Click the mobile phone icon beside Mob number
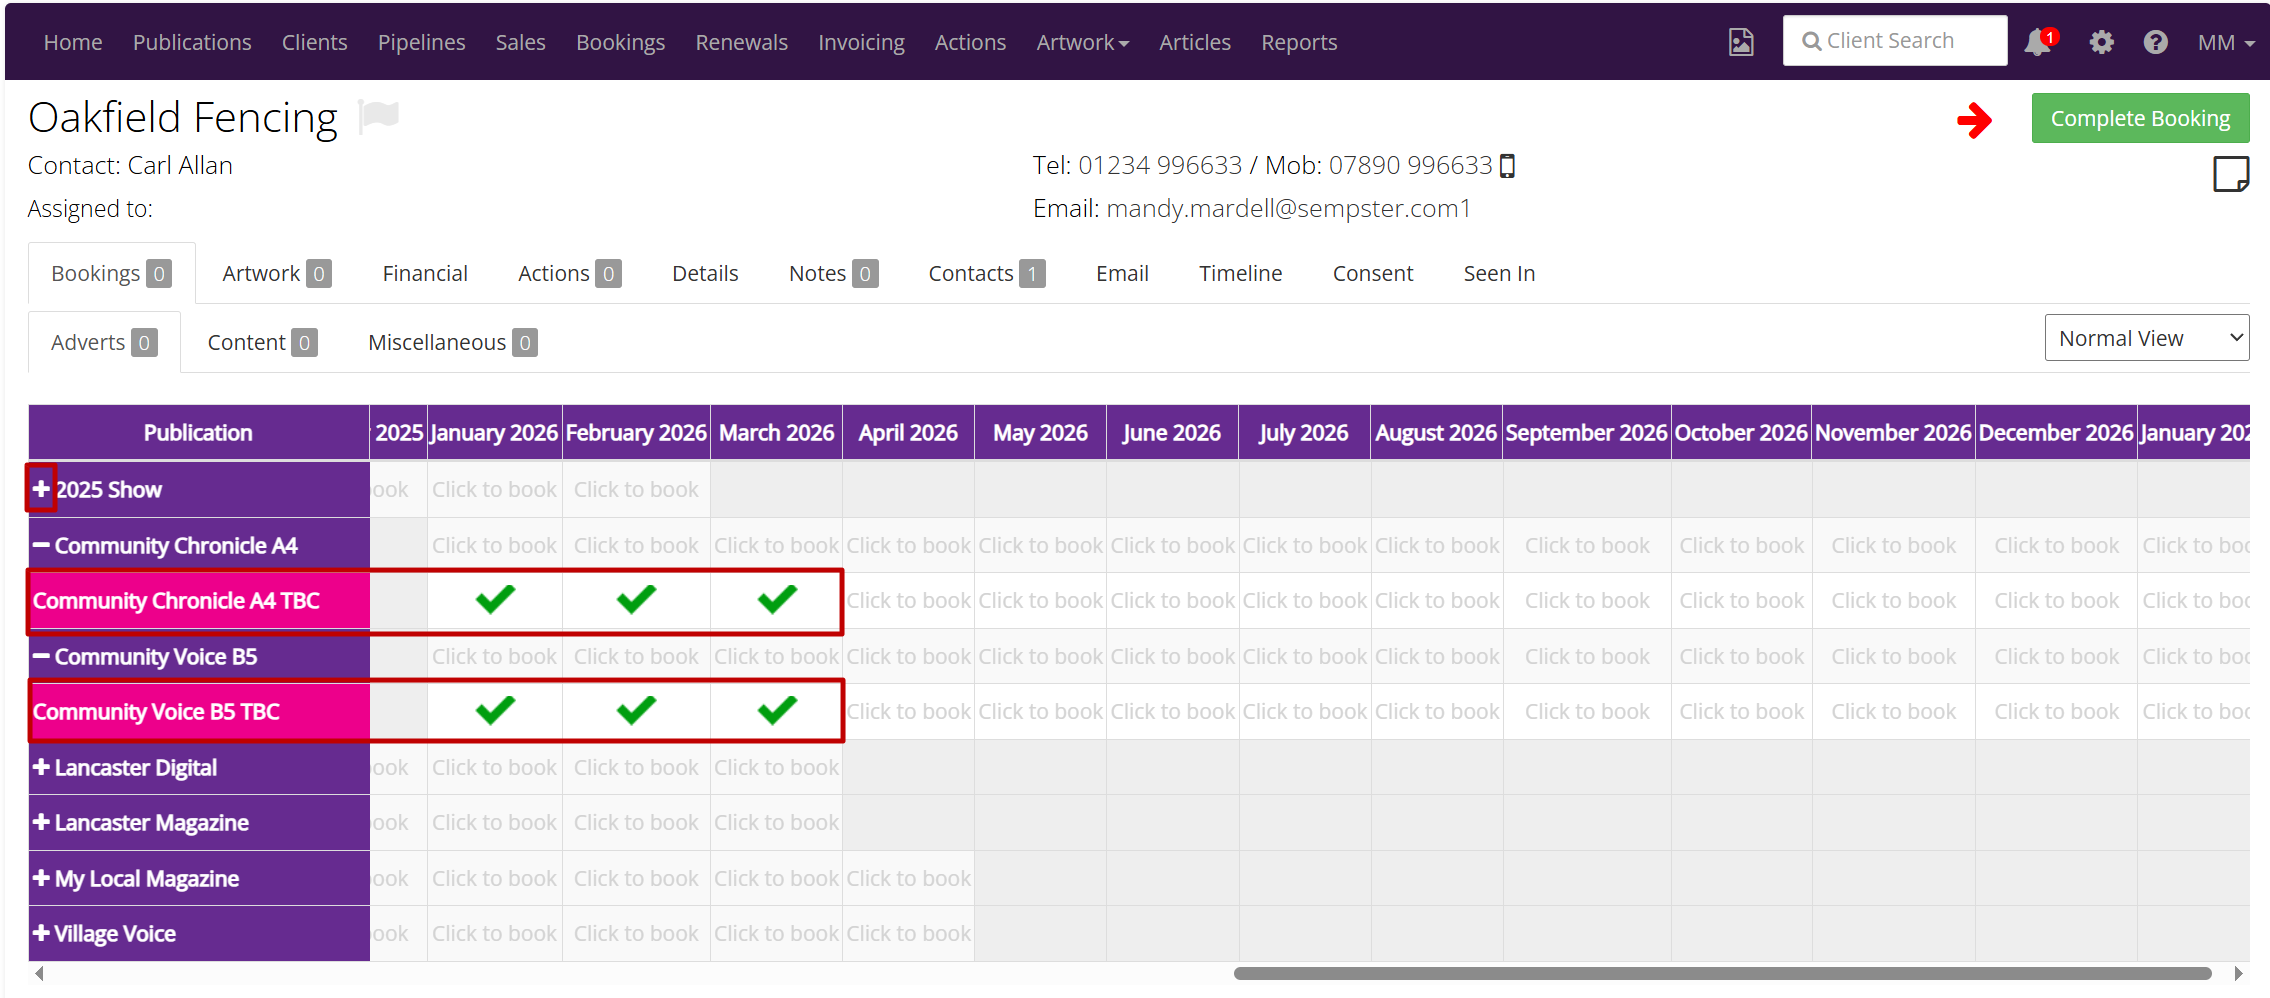The width and height of the screenshot is (2270, 998). pyautogui.click(x=1508, y=166)
